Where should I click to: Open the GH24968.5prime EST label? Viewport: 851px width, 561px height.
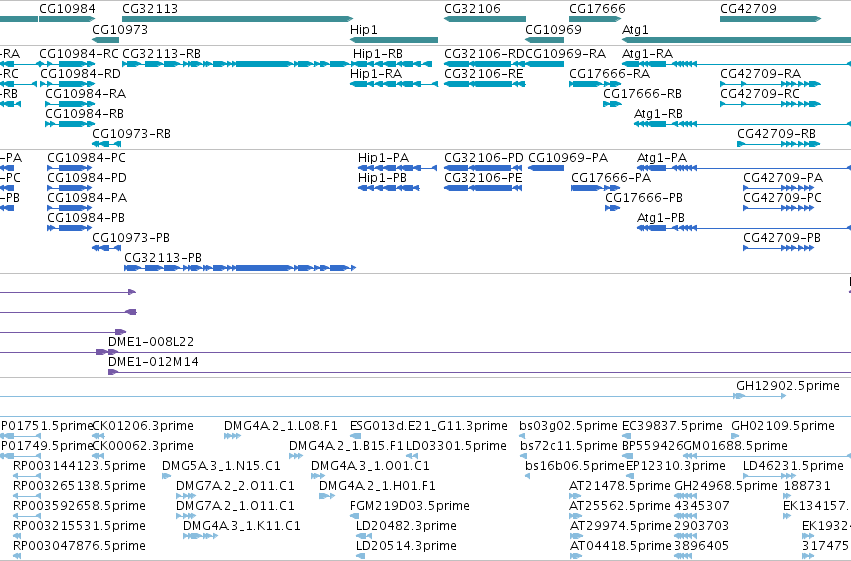(x=726, y=486)
